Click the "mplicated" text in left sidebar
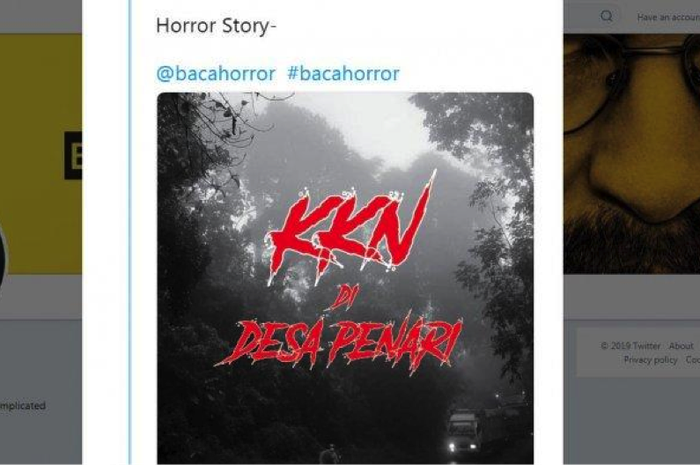The height and width of the screenshot is (465, 700). (23, 406)
